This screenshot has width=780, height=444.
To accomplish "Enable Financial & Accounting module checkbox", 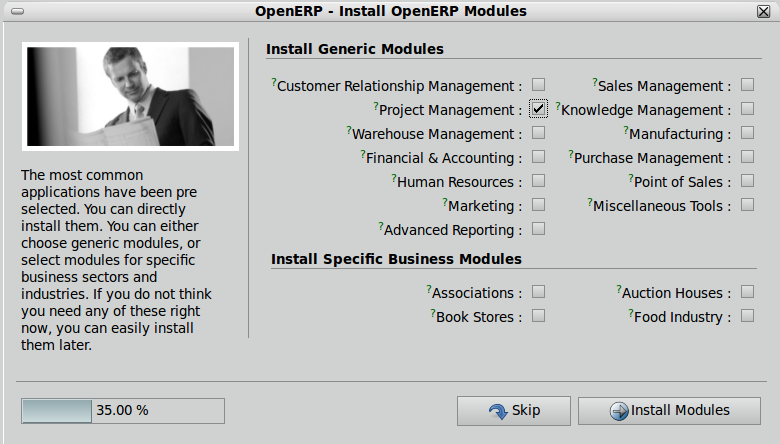I will pyautogui.click(x=538, y=157).
